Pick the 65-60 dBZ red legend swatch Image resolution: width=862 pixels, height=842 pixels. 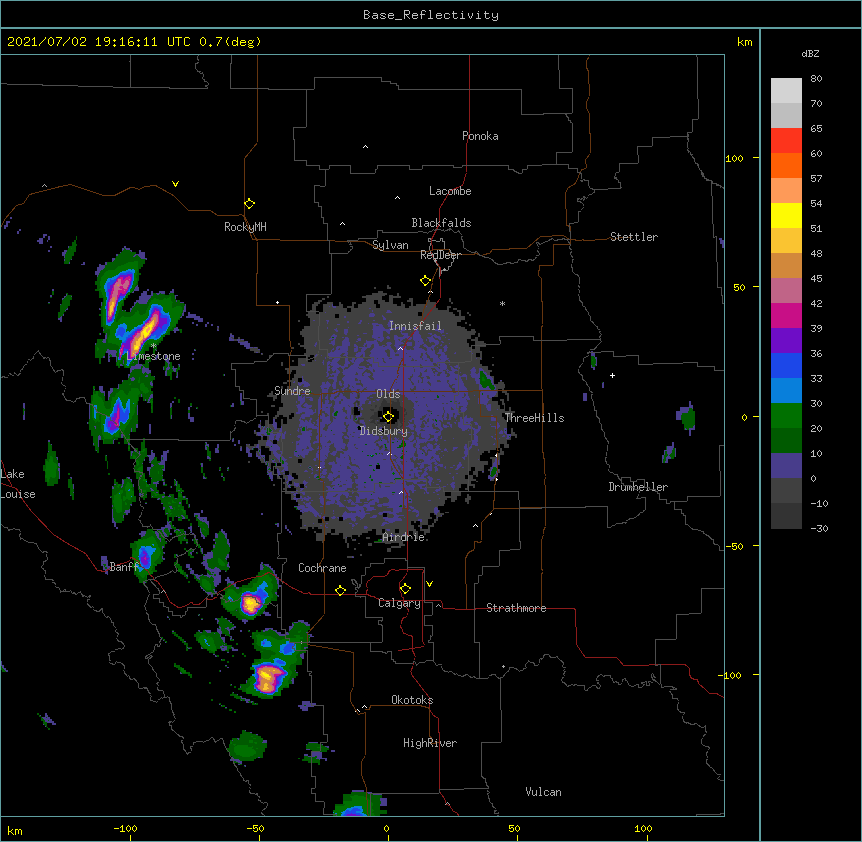click(x=786, y=141)
